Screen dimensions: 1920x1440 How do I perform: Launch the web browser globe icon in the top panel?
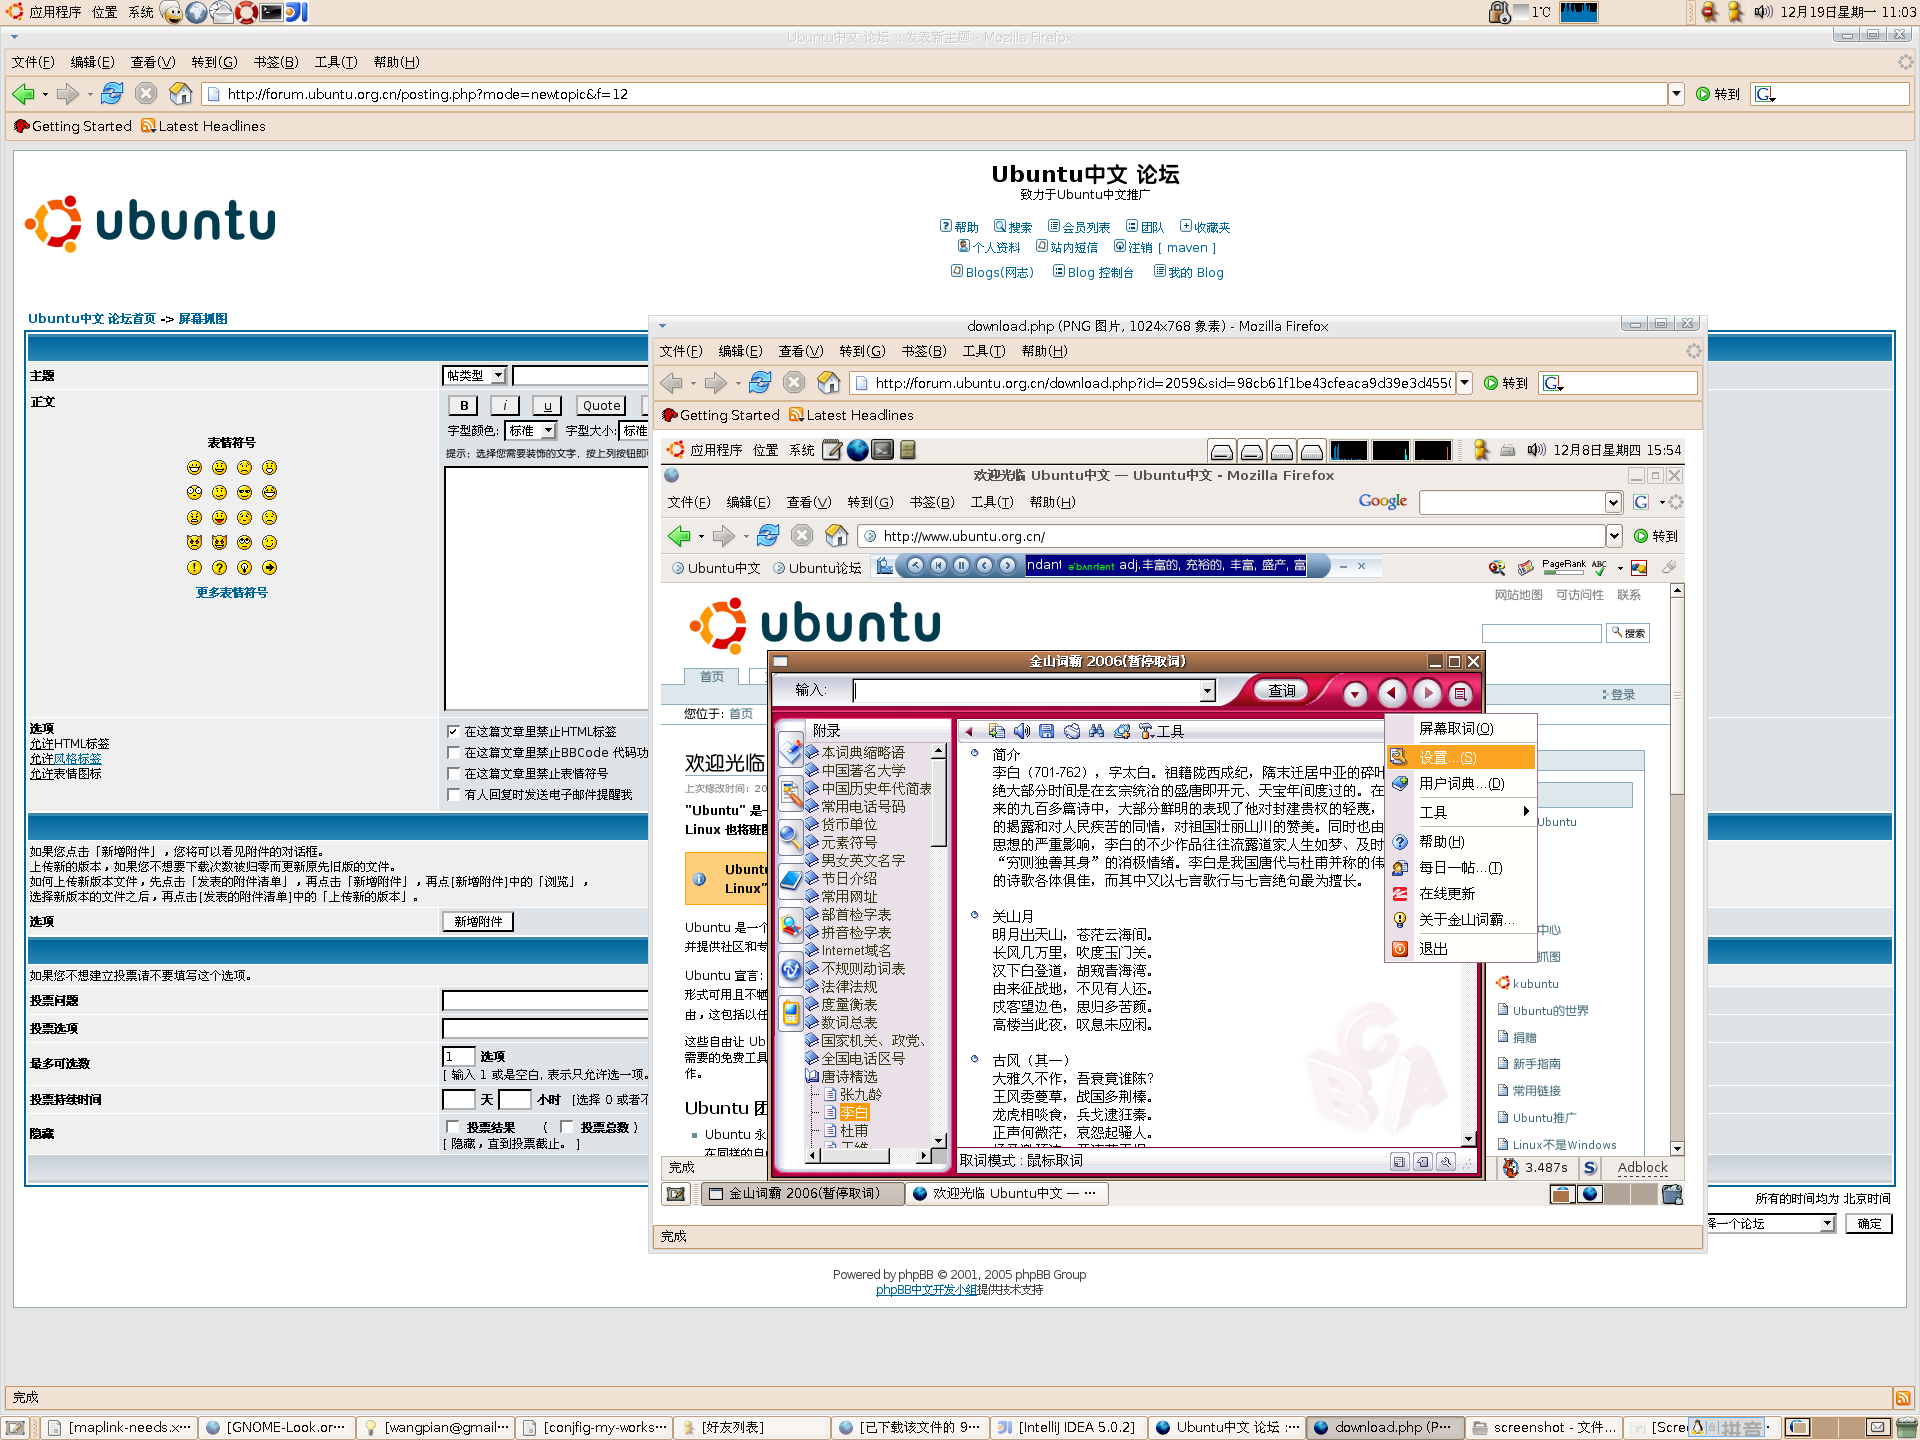(197, 12)
